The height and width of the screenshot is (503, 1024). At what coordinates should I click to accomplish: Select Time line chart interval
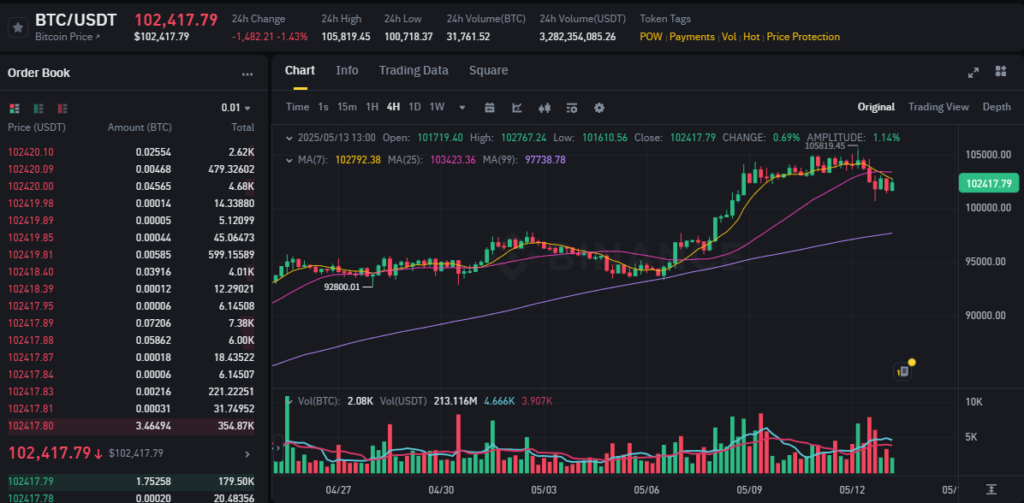coord(297,107)
